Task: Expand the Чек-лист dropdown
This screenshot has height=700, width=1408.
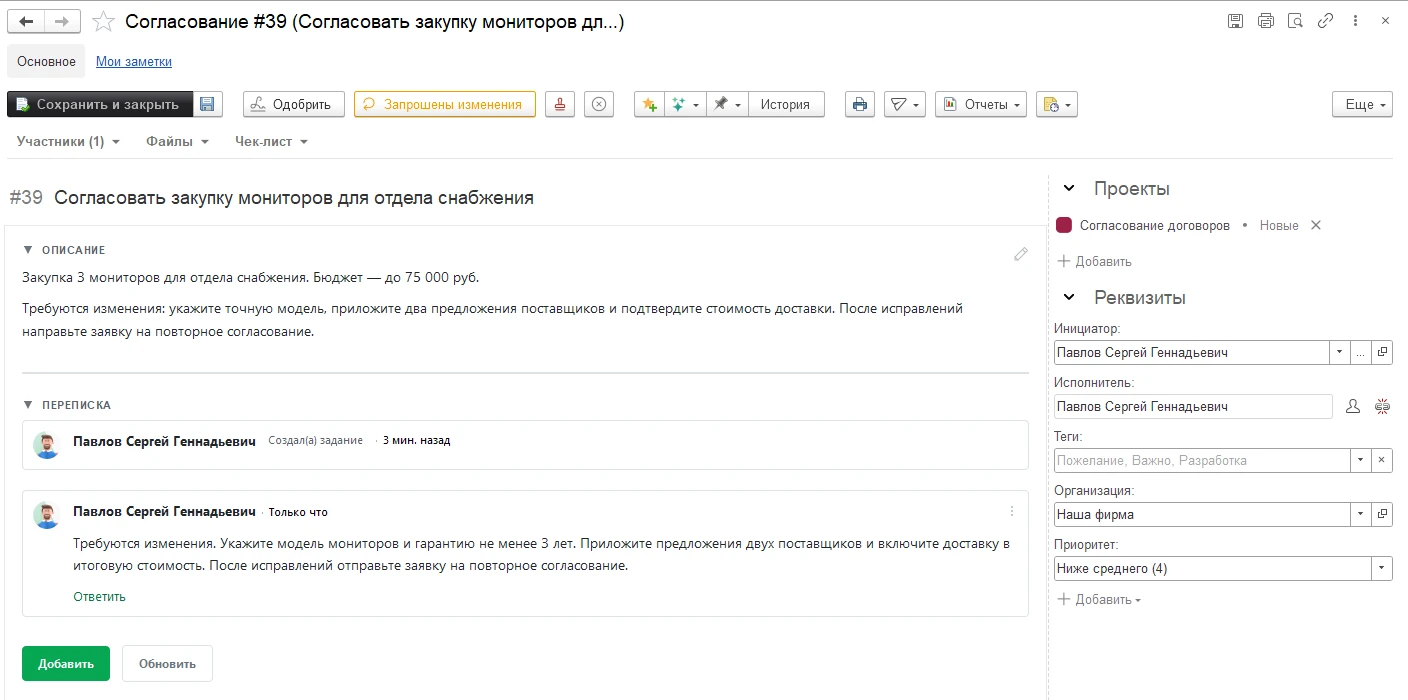Action: coord(271,141)
